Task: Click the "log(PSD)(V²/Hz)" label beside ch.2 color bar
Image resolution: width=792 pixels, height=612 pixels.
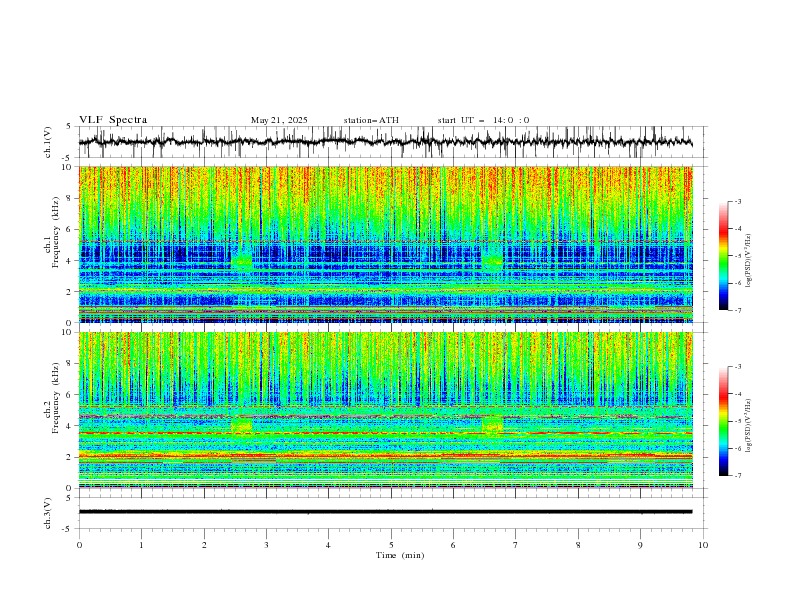Action: [x=749, y=426]
